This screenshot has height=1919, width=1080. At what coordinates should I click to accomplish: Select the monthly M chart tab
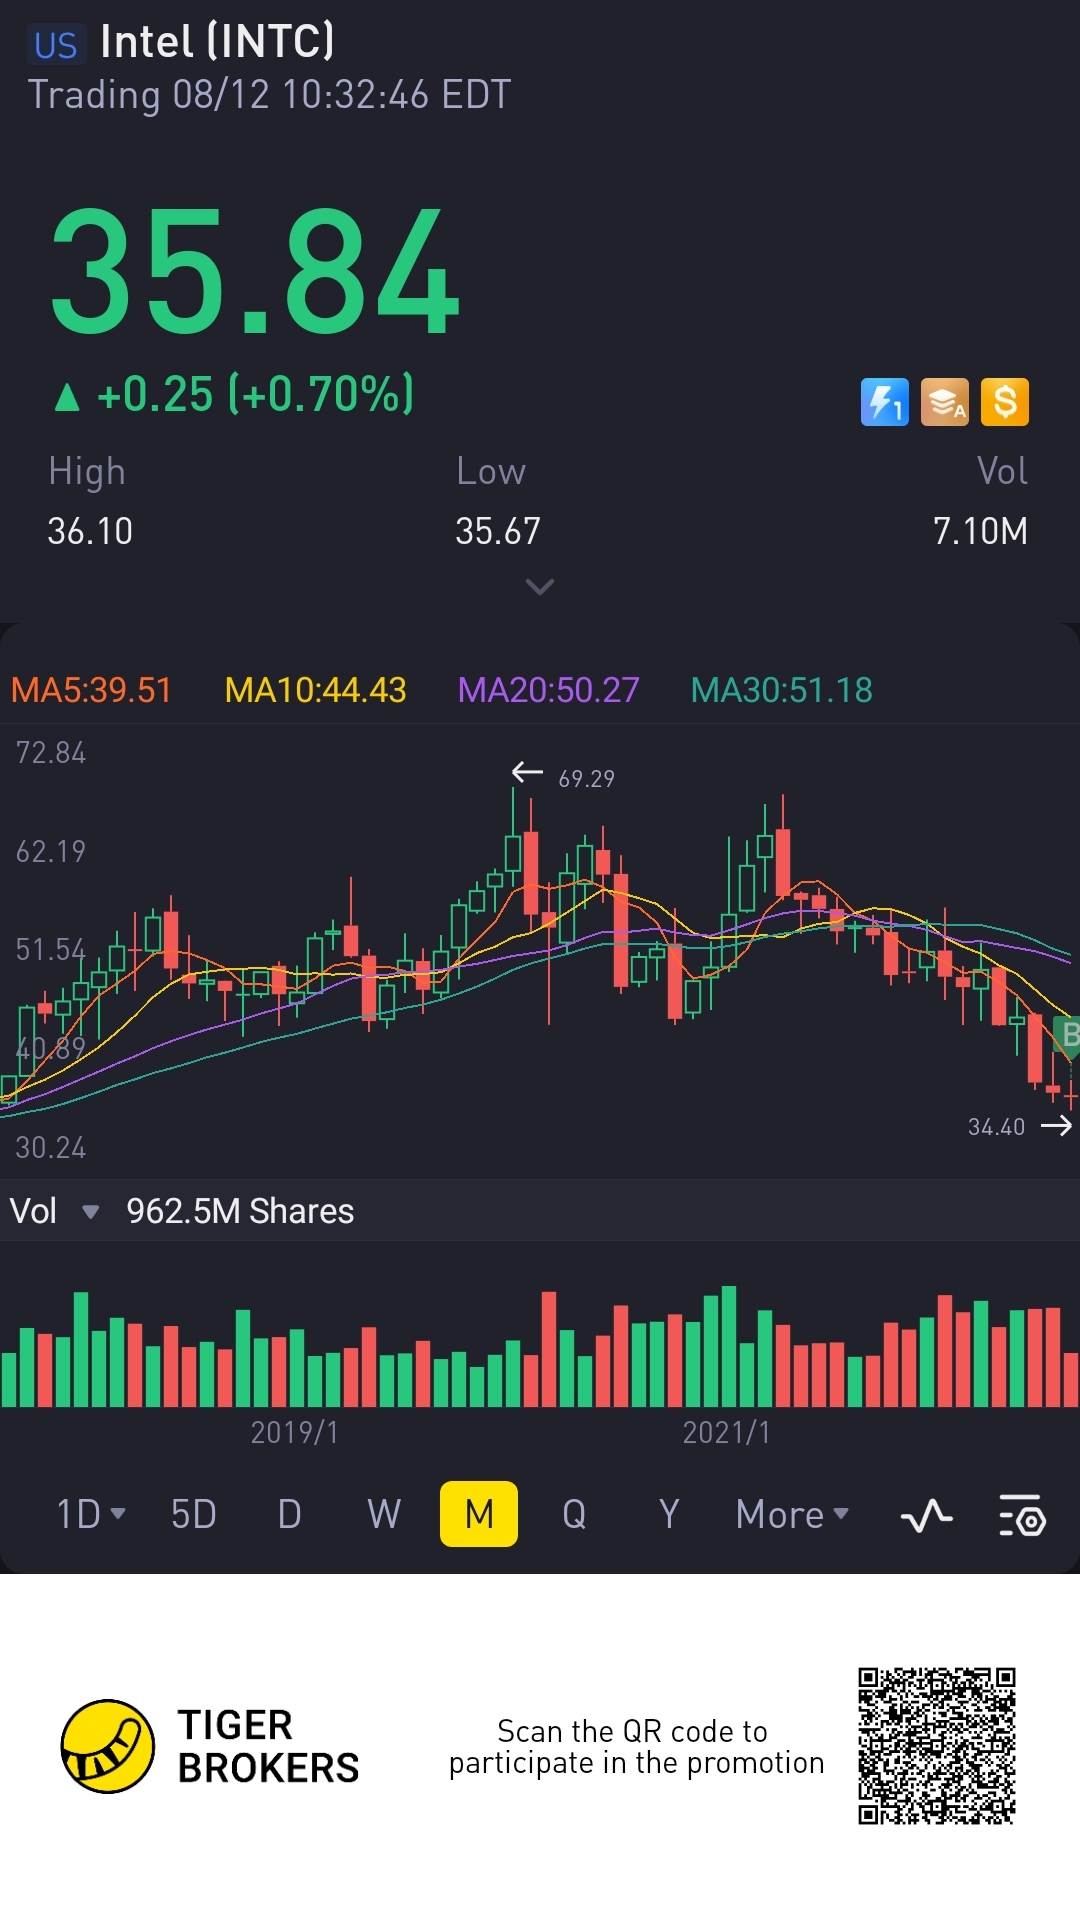click(479, 1514)
